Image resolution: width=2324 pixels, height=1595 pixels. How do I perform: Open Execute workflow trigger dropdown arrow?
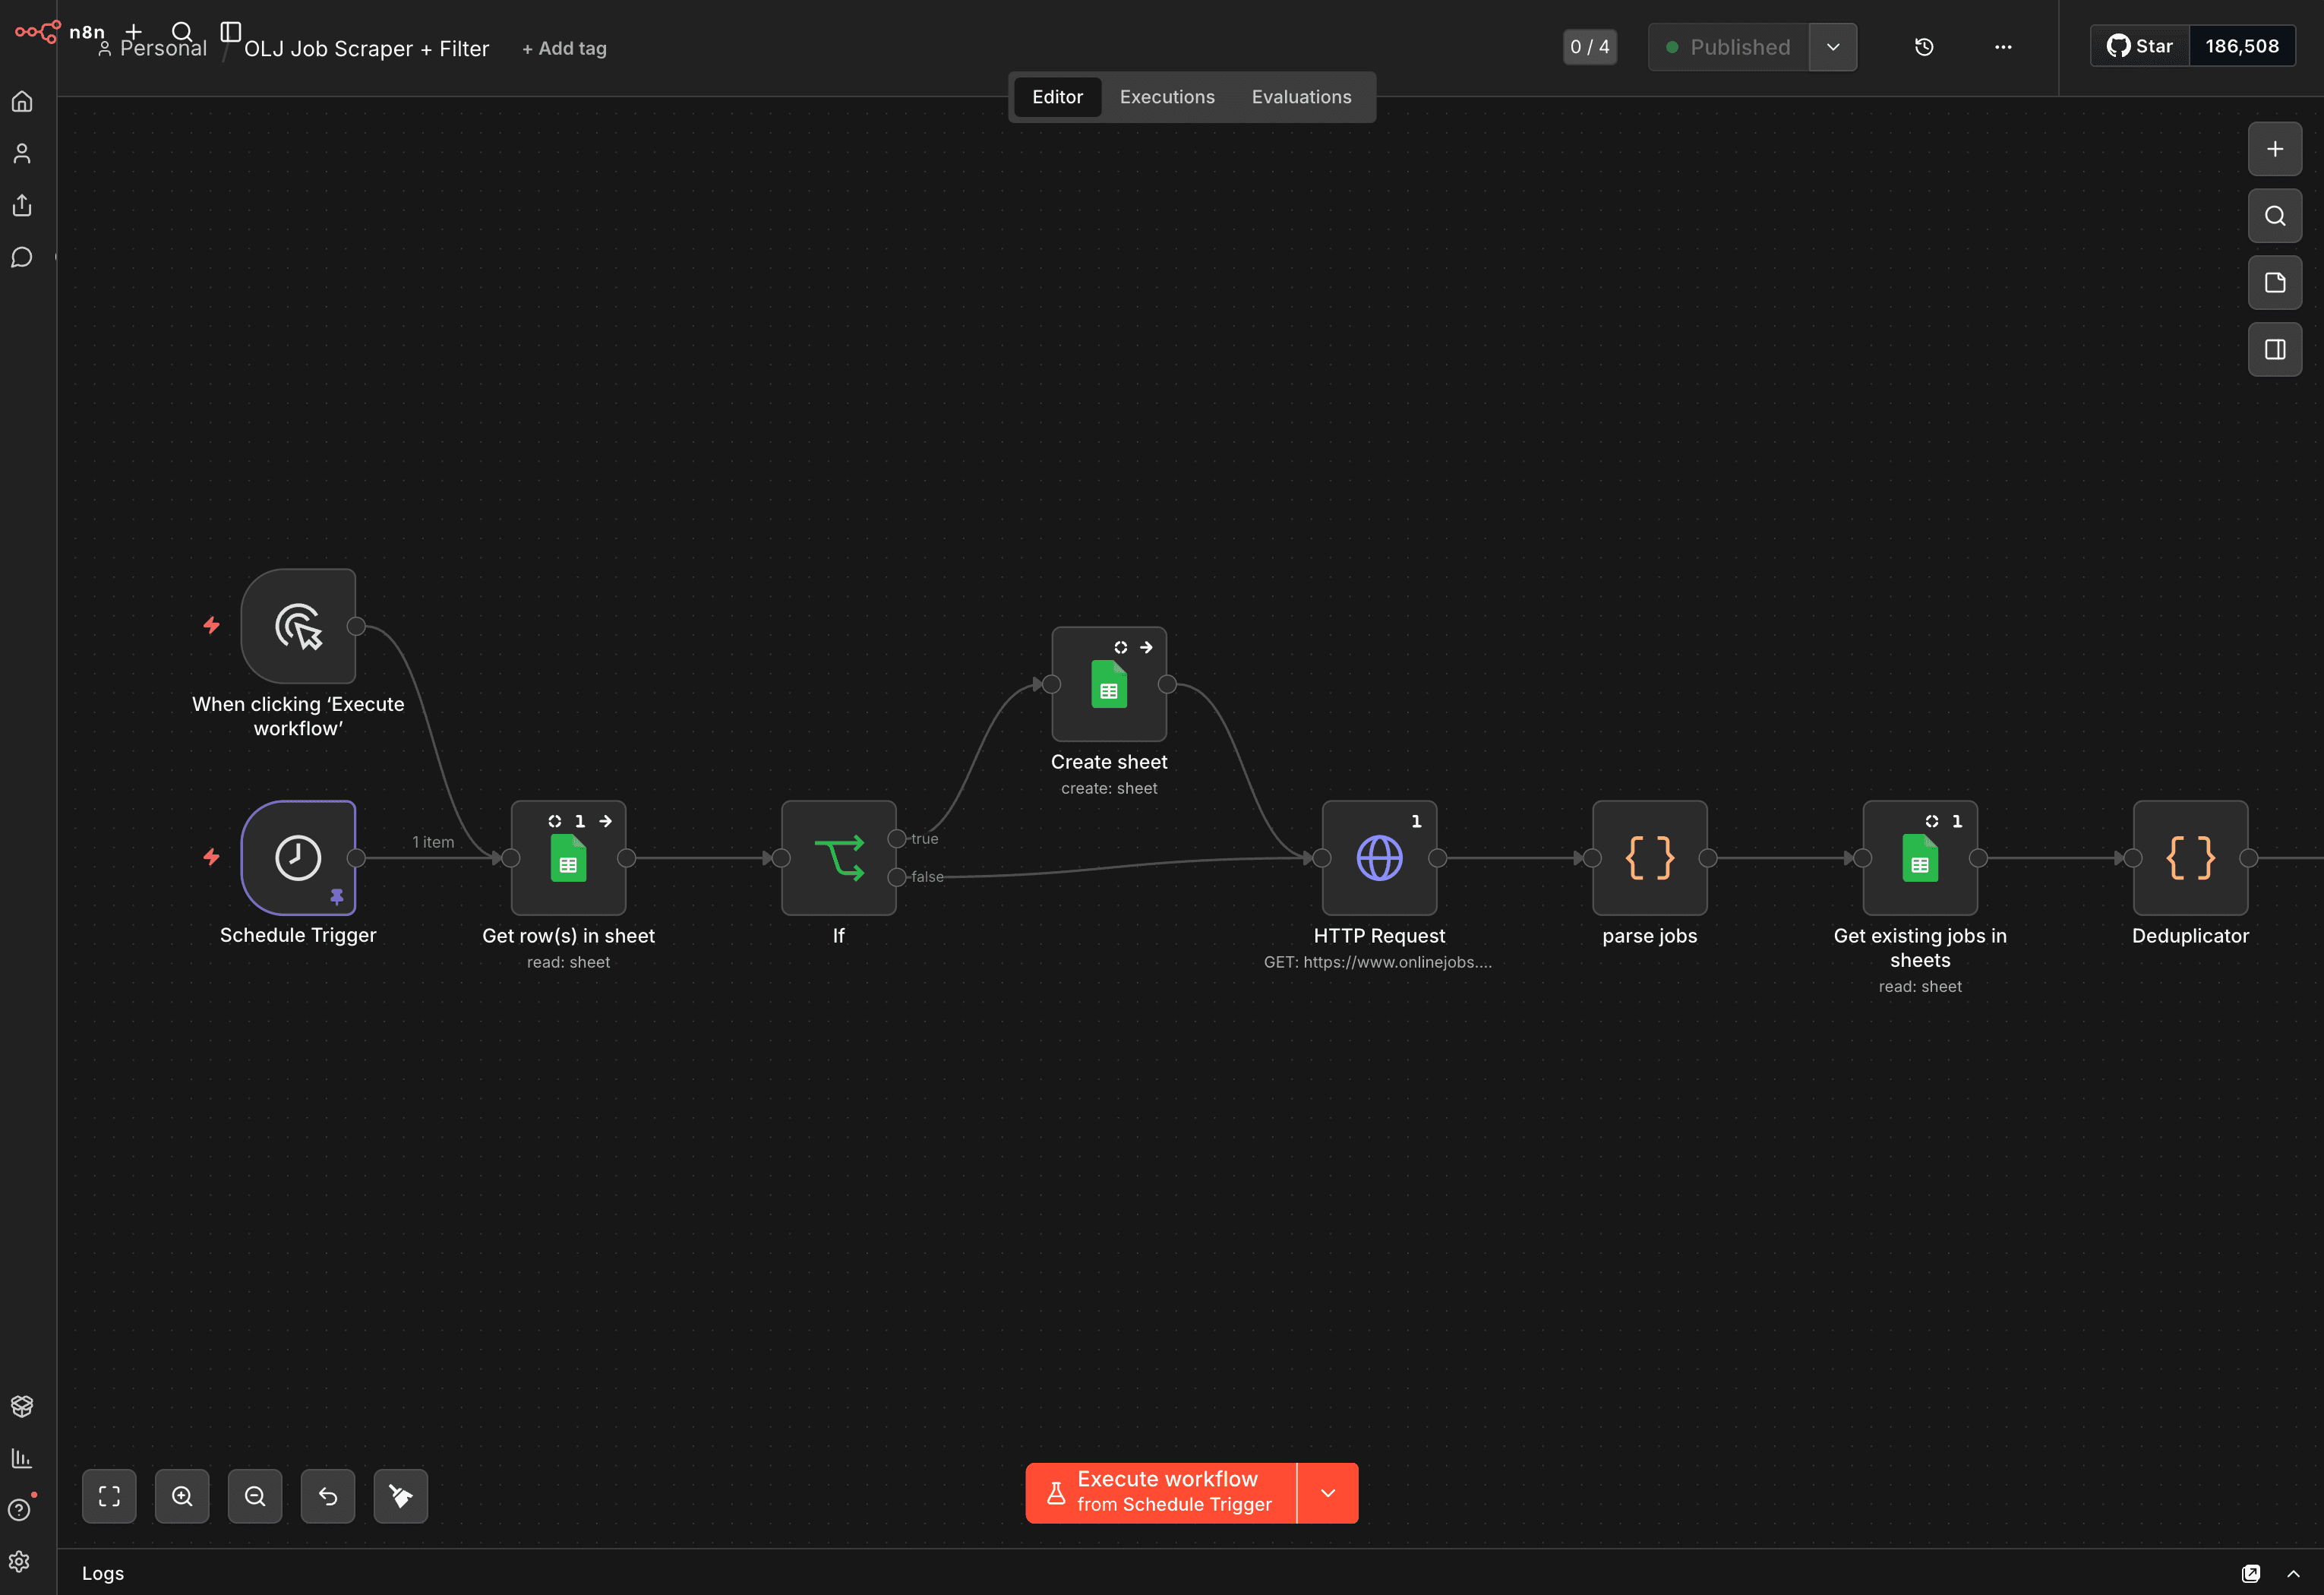pos(1328,1493)
